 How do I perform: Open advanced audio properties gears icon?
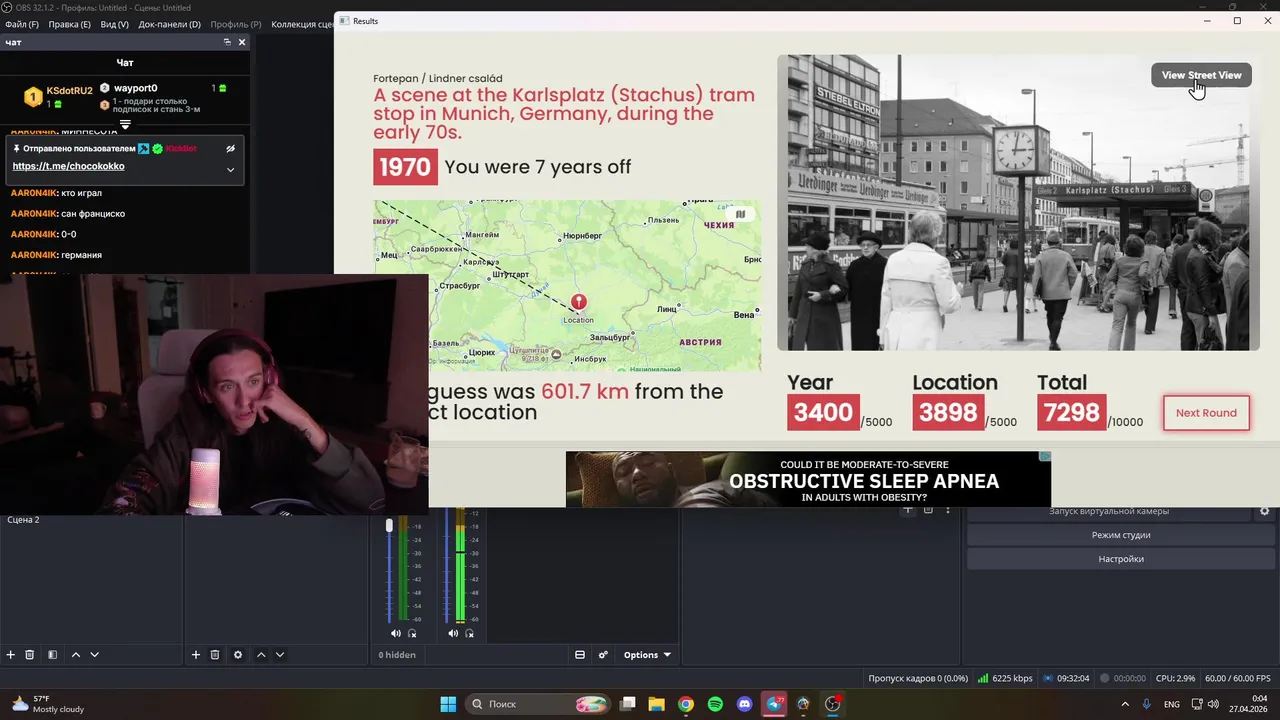click(603, 655)
